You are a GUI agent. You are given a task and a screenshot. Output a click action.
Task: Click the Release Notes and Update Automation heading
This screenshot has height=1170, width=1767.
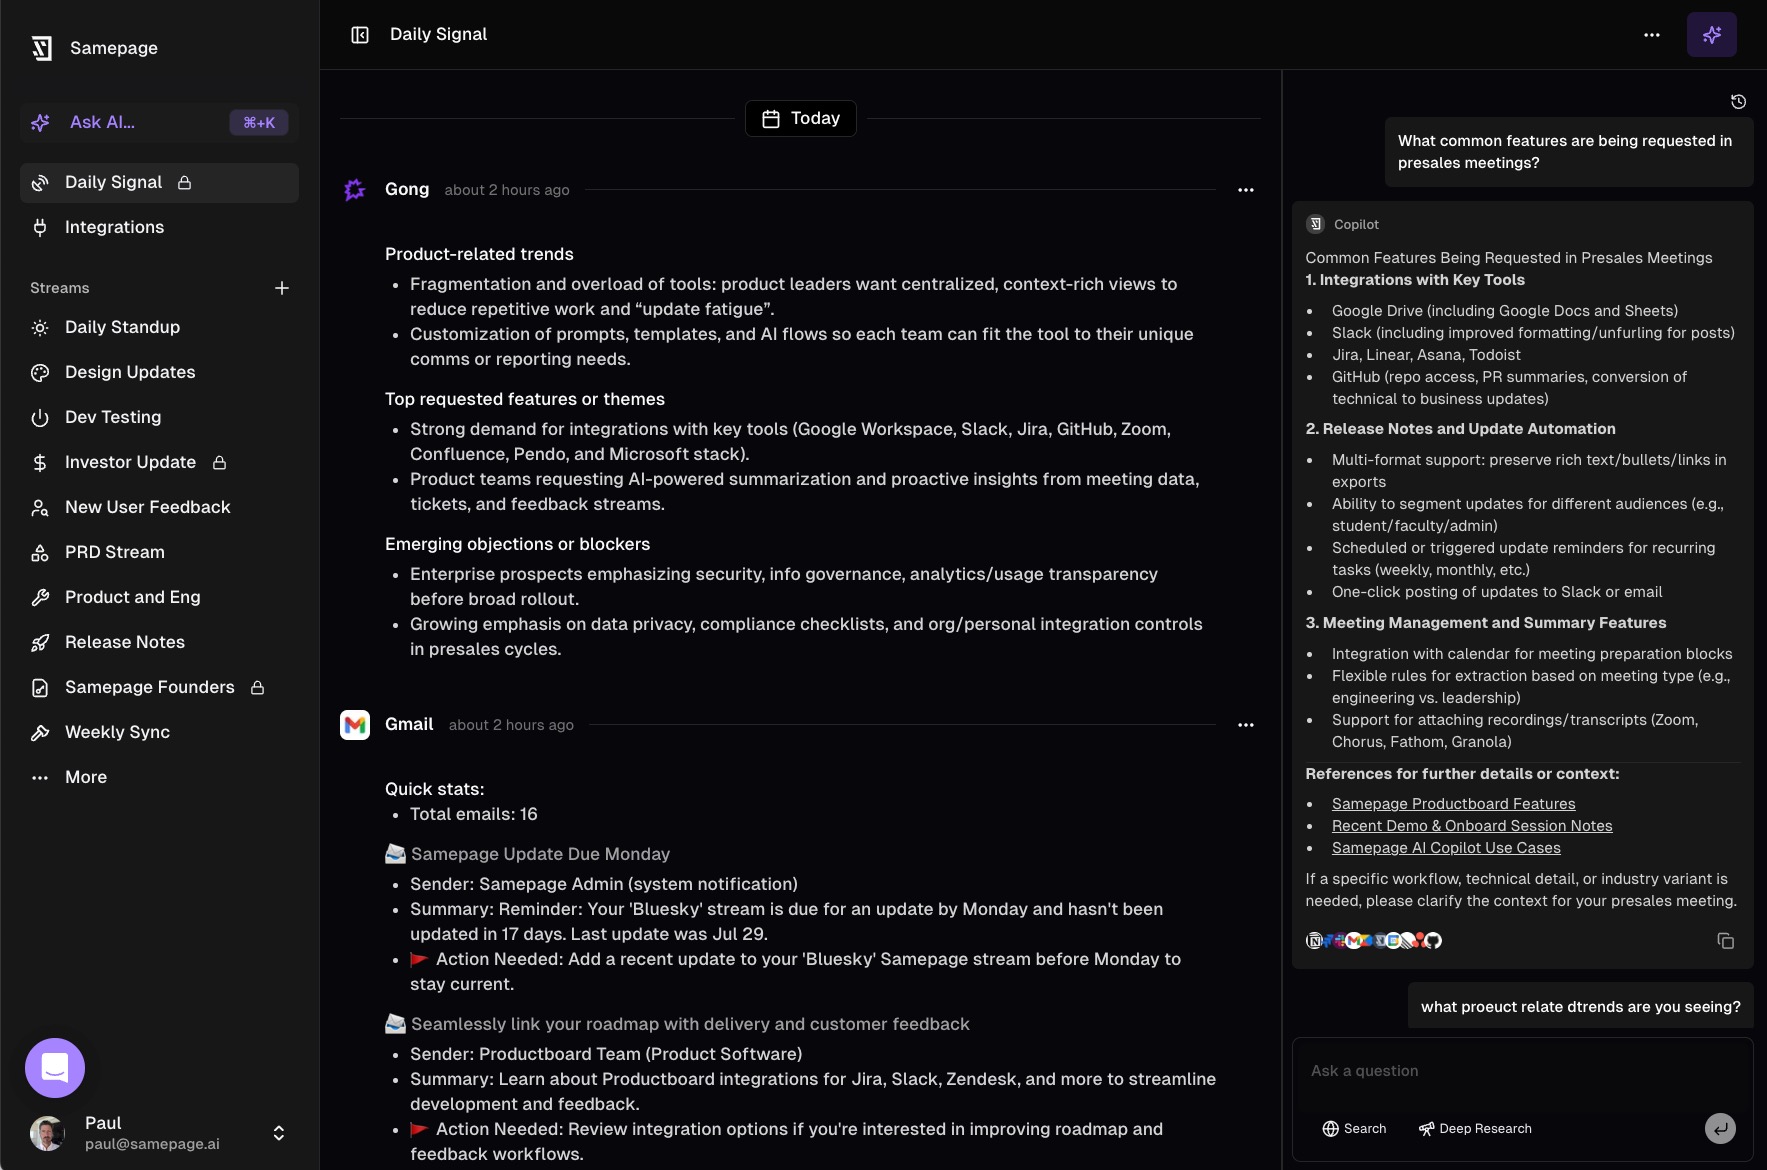(1460, 429)
